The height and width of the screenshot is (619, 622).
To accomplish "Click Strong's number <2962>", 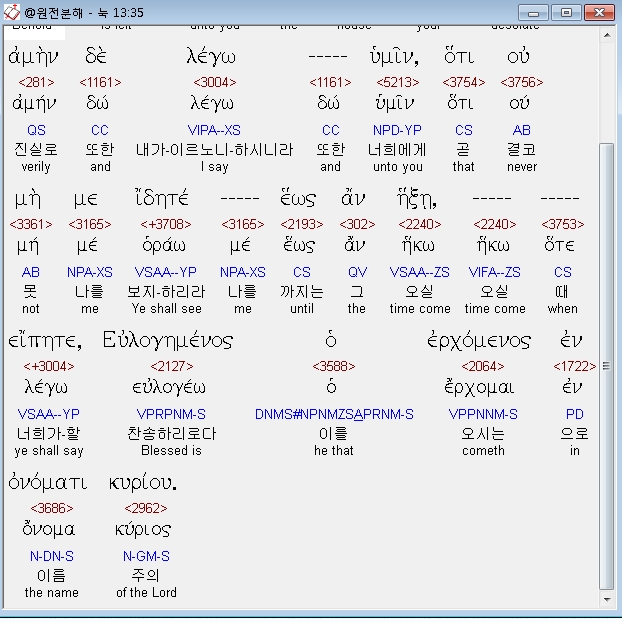I will coord(146,508).
